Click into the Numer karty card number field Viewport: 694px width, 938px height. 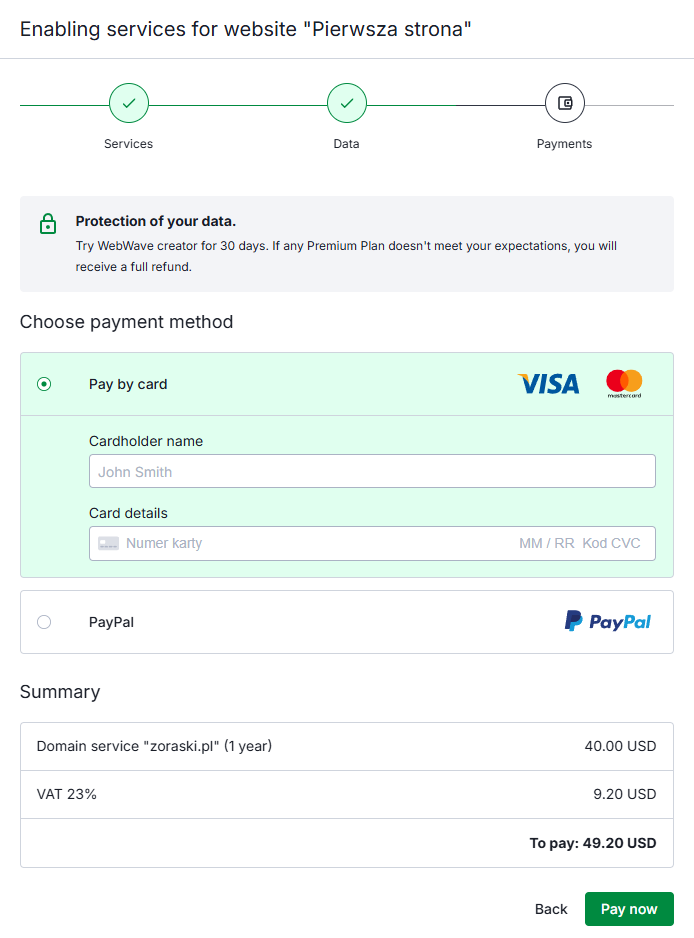click(x=300, y=543)
